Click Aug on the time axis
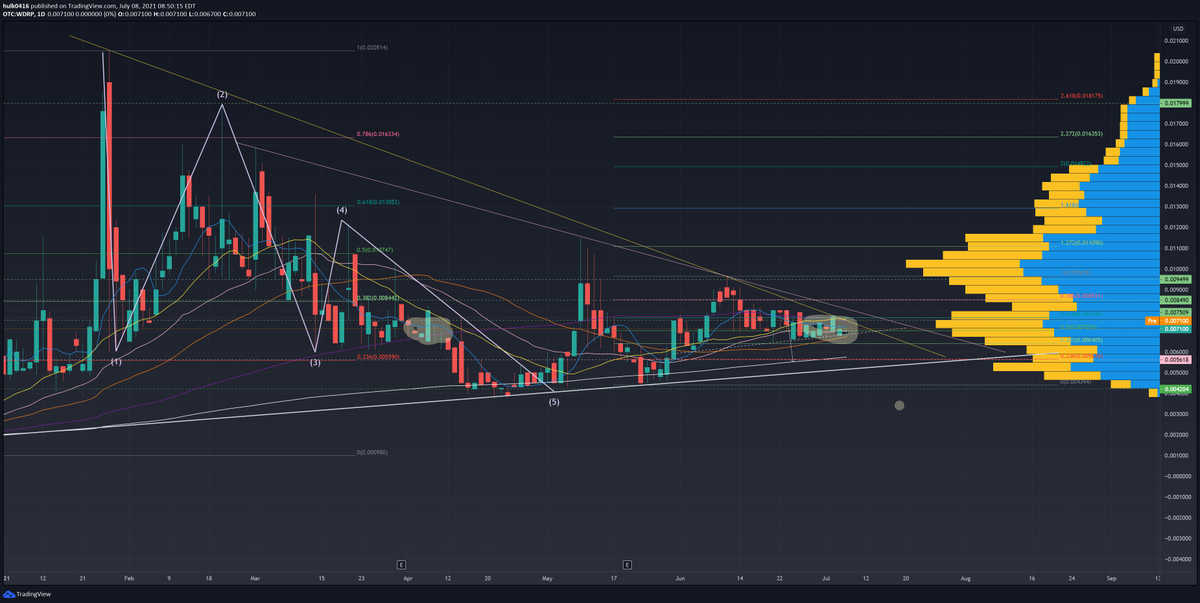Viewport: 1200px width, 603px height. click(x=965, y=578)
